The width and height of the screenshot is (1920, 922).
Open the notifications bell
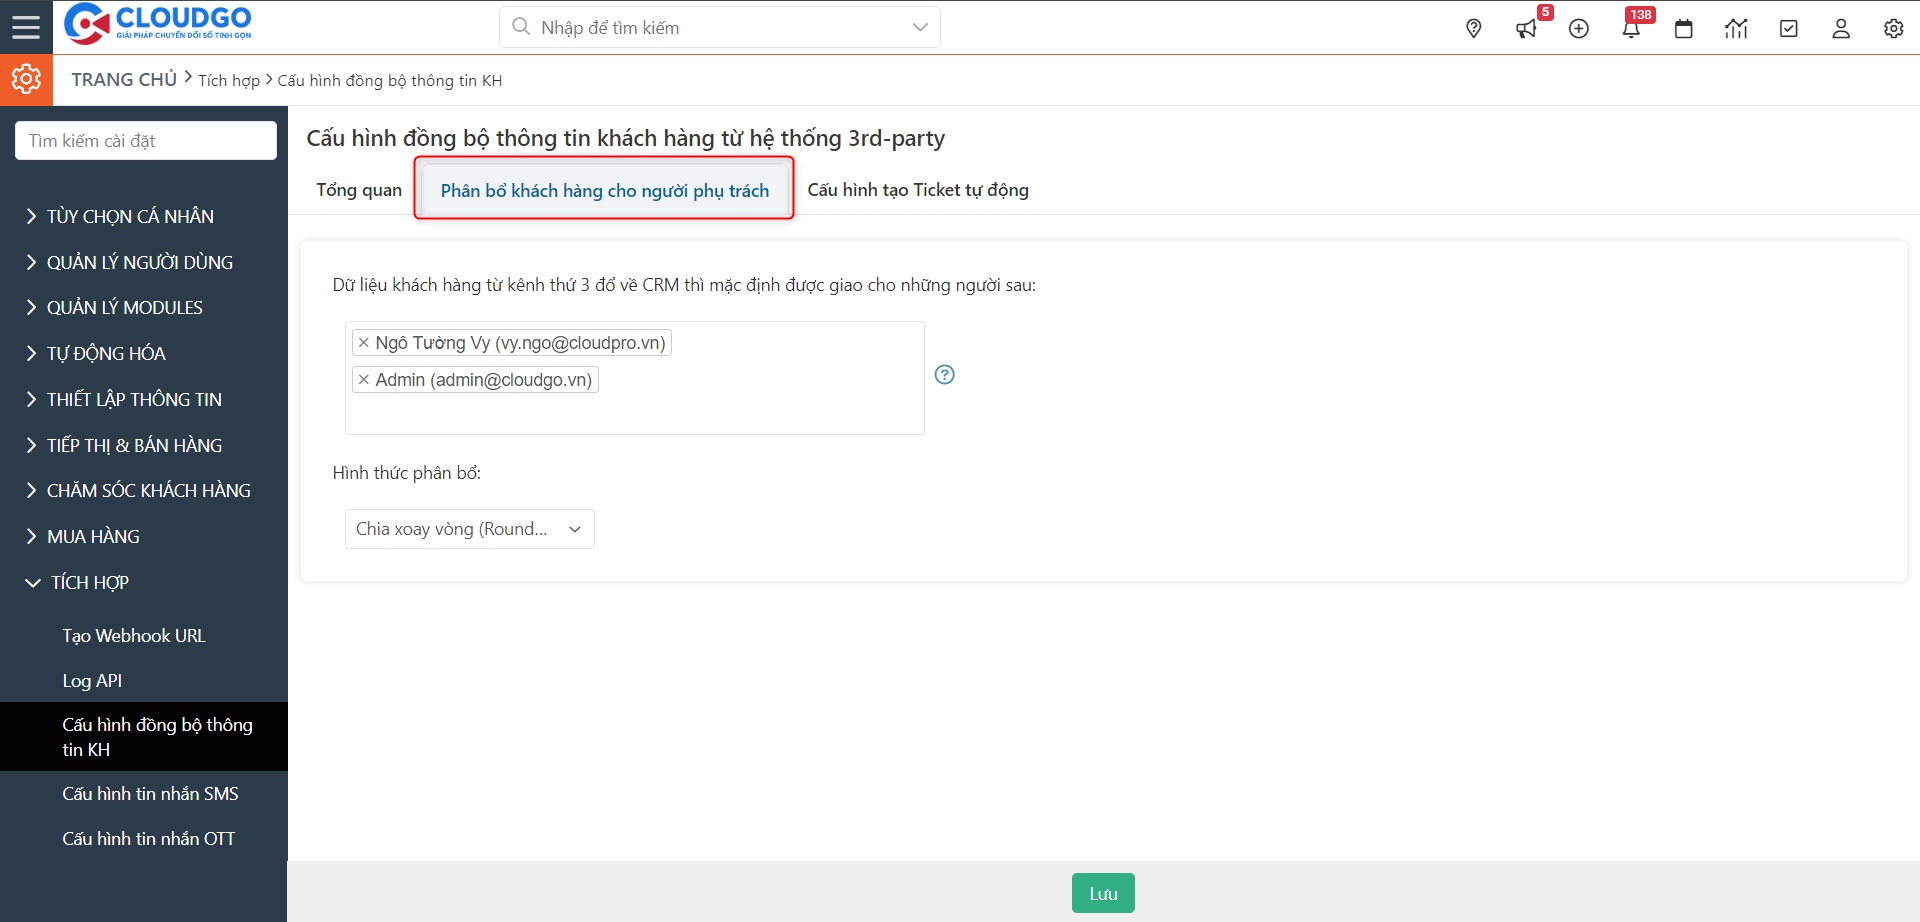[x=1631, y=29]
